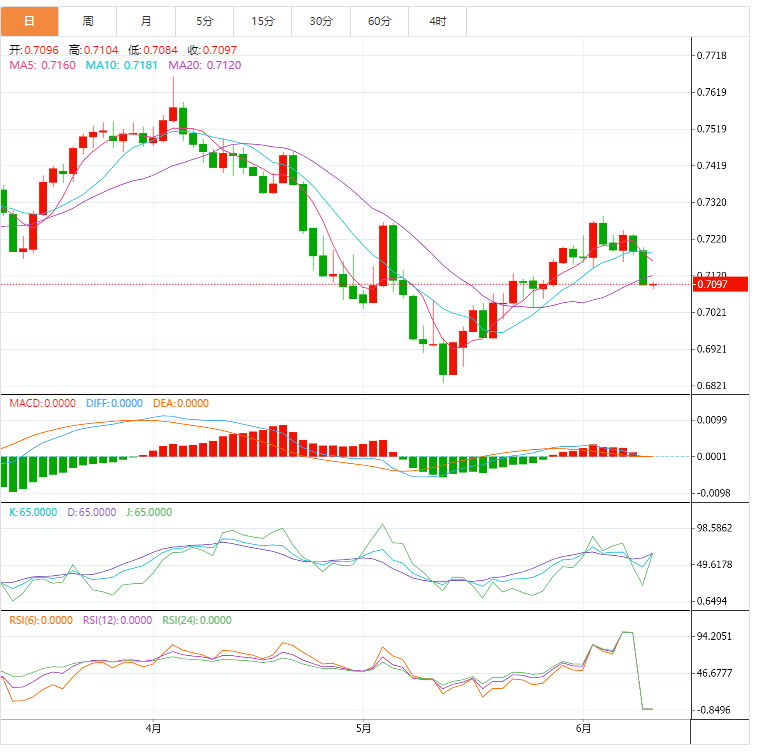758x752 pixels.
Task: Click the -0.8496 RSI axis label
Action: click(713, 710)
